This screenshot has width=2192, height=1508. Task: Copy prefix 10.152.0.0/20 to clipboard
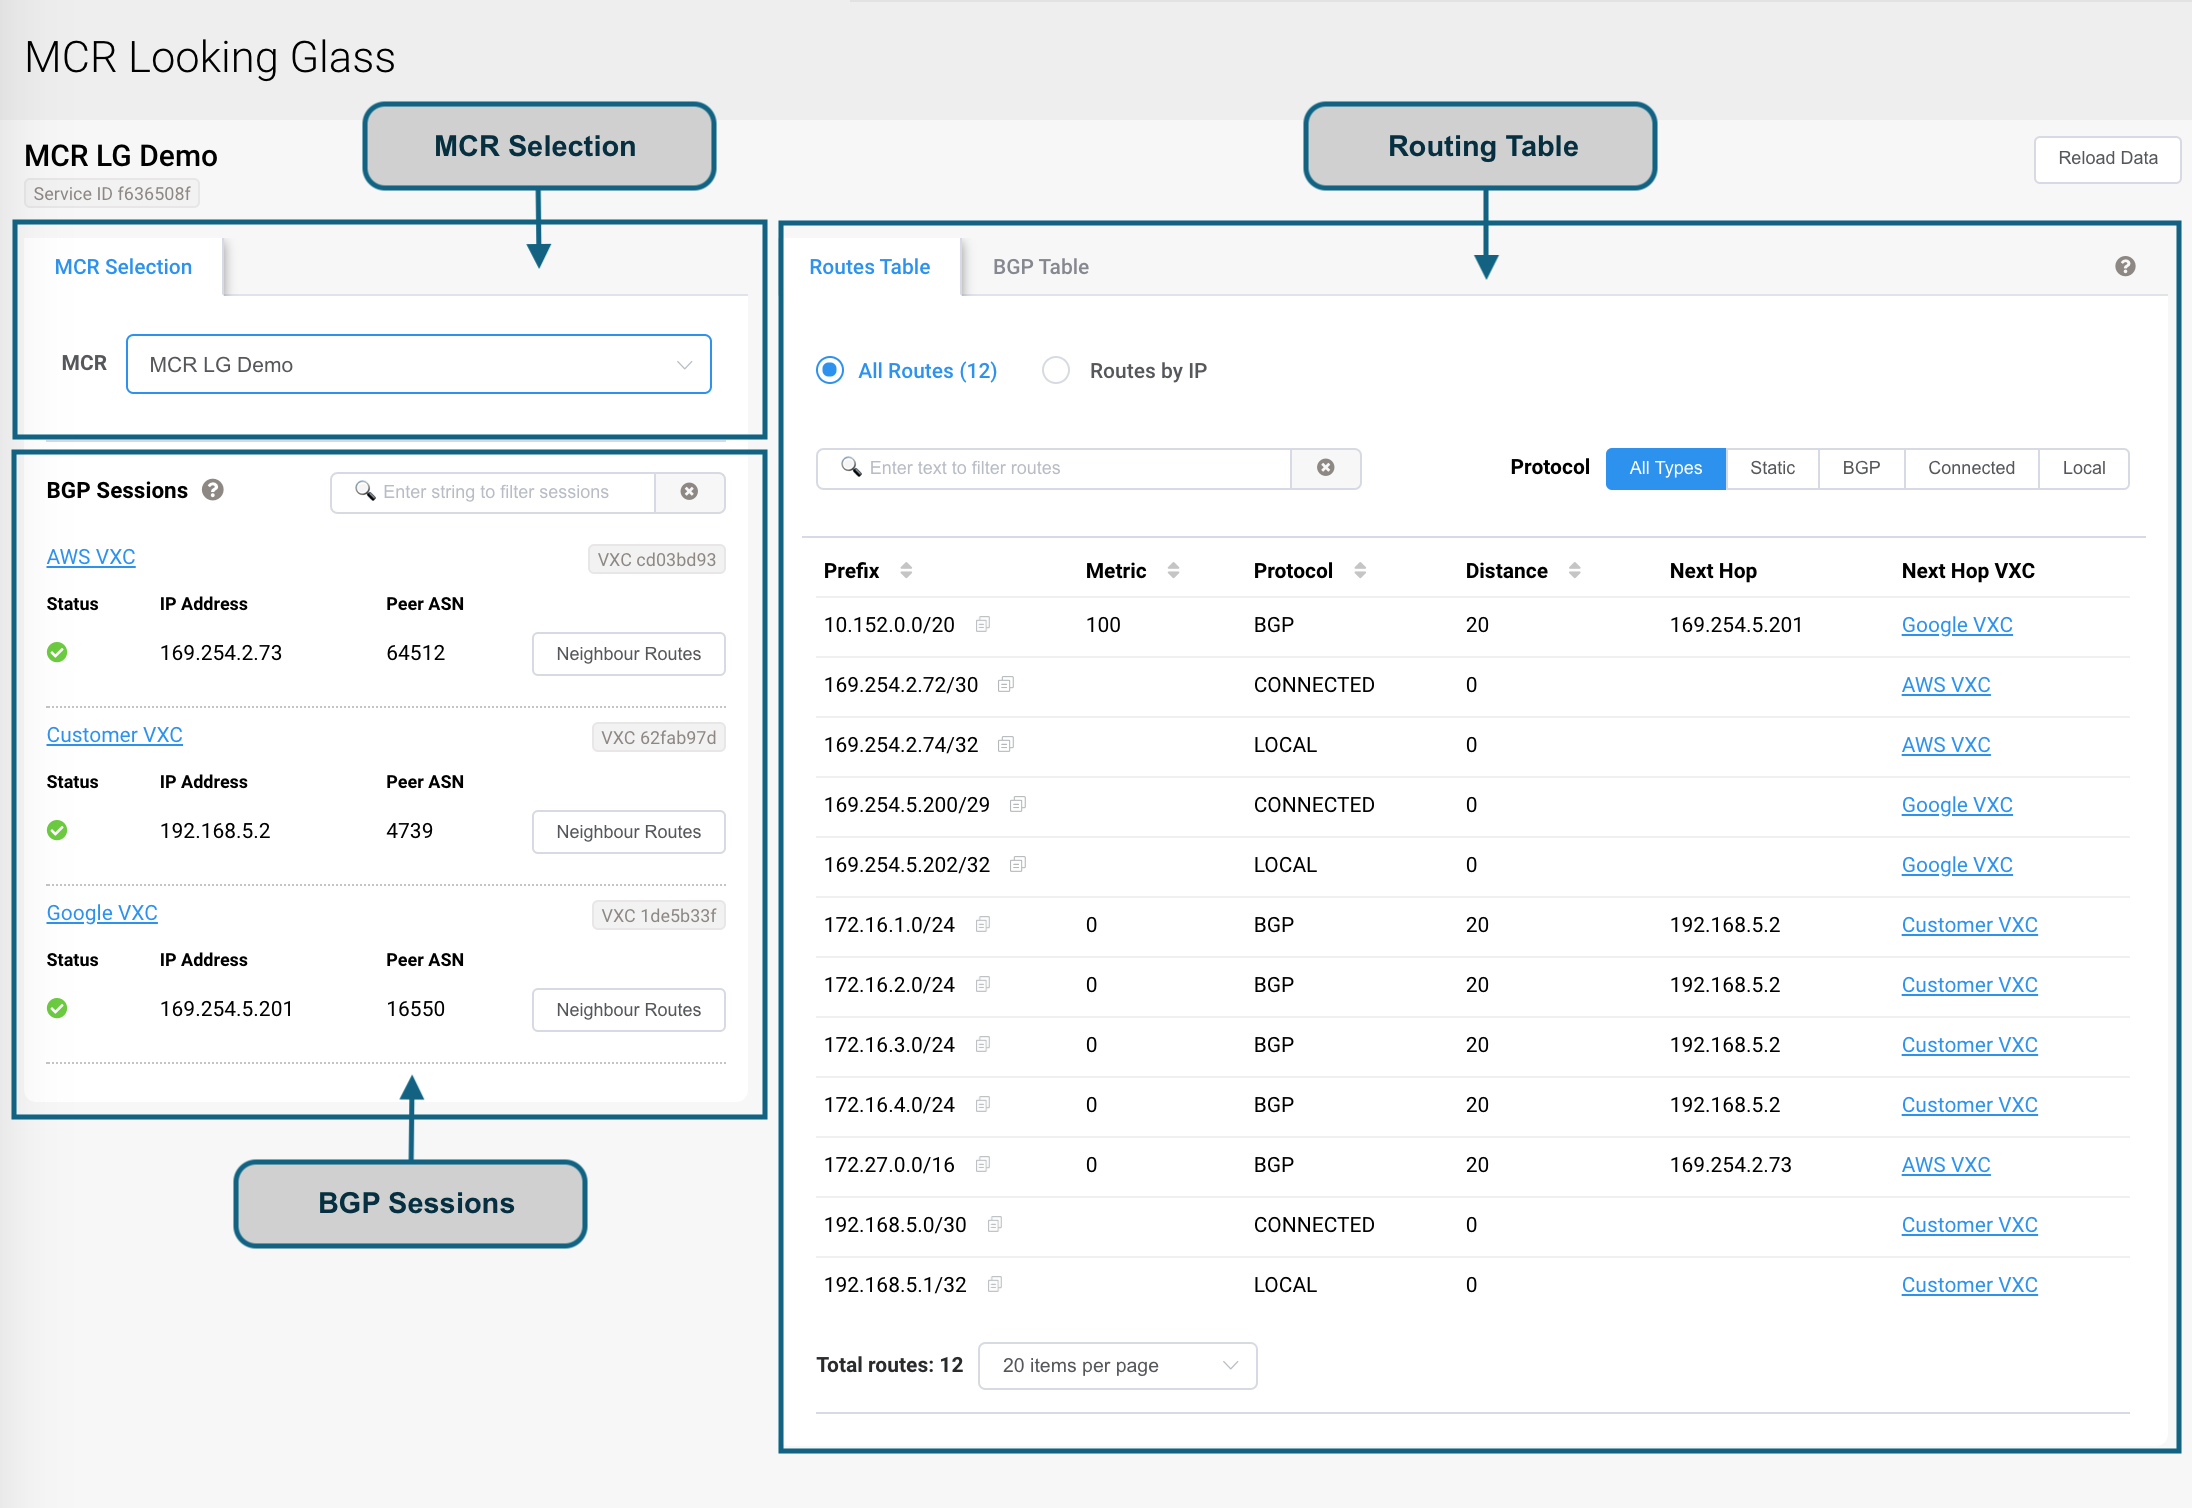click(983, 624)
